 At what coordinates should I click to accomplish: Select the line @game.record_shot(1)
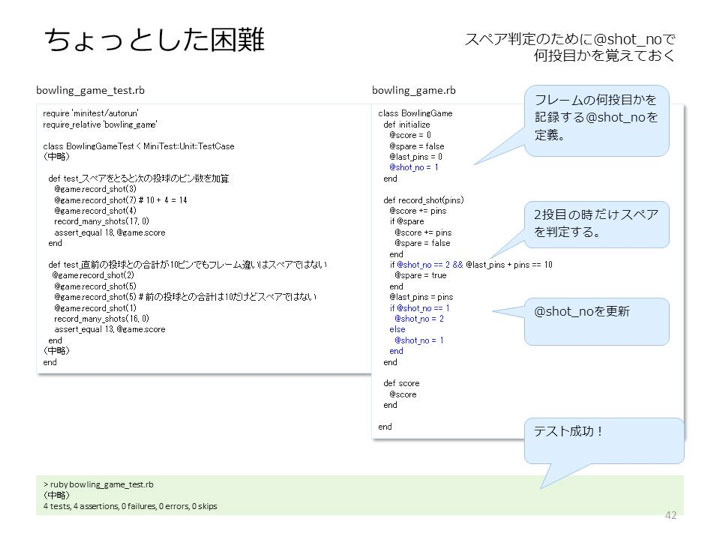click(x=95, y=308)
